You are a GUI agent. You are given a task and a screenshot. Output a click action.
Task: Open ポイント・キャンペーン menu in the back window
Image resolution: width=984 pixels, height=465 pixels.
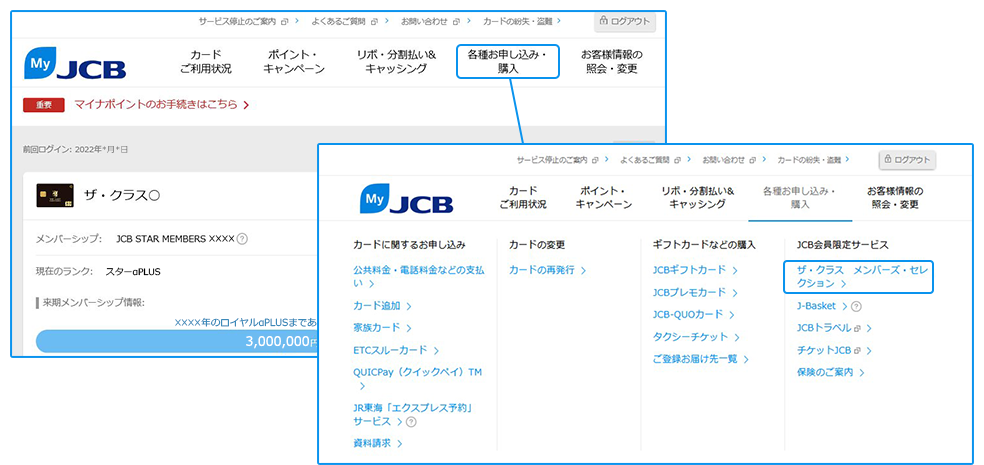coord(294,61)
